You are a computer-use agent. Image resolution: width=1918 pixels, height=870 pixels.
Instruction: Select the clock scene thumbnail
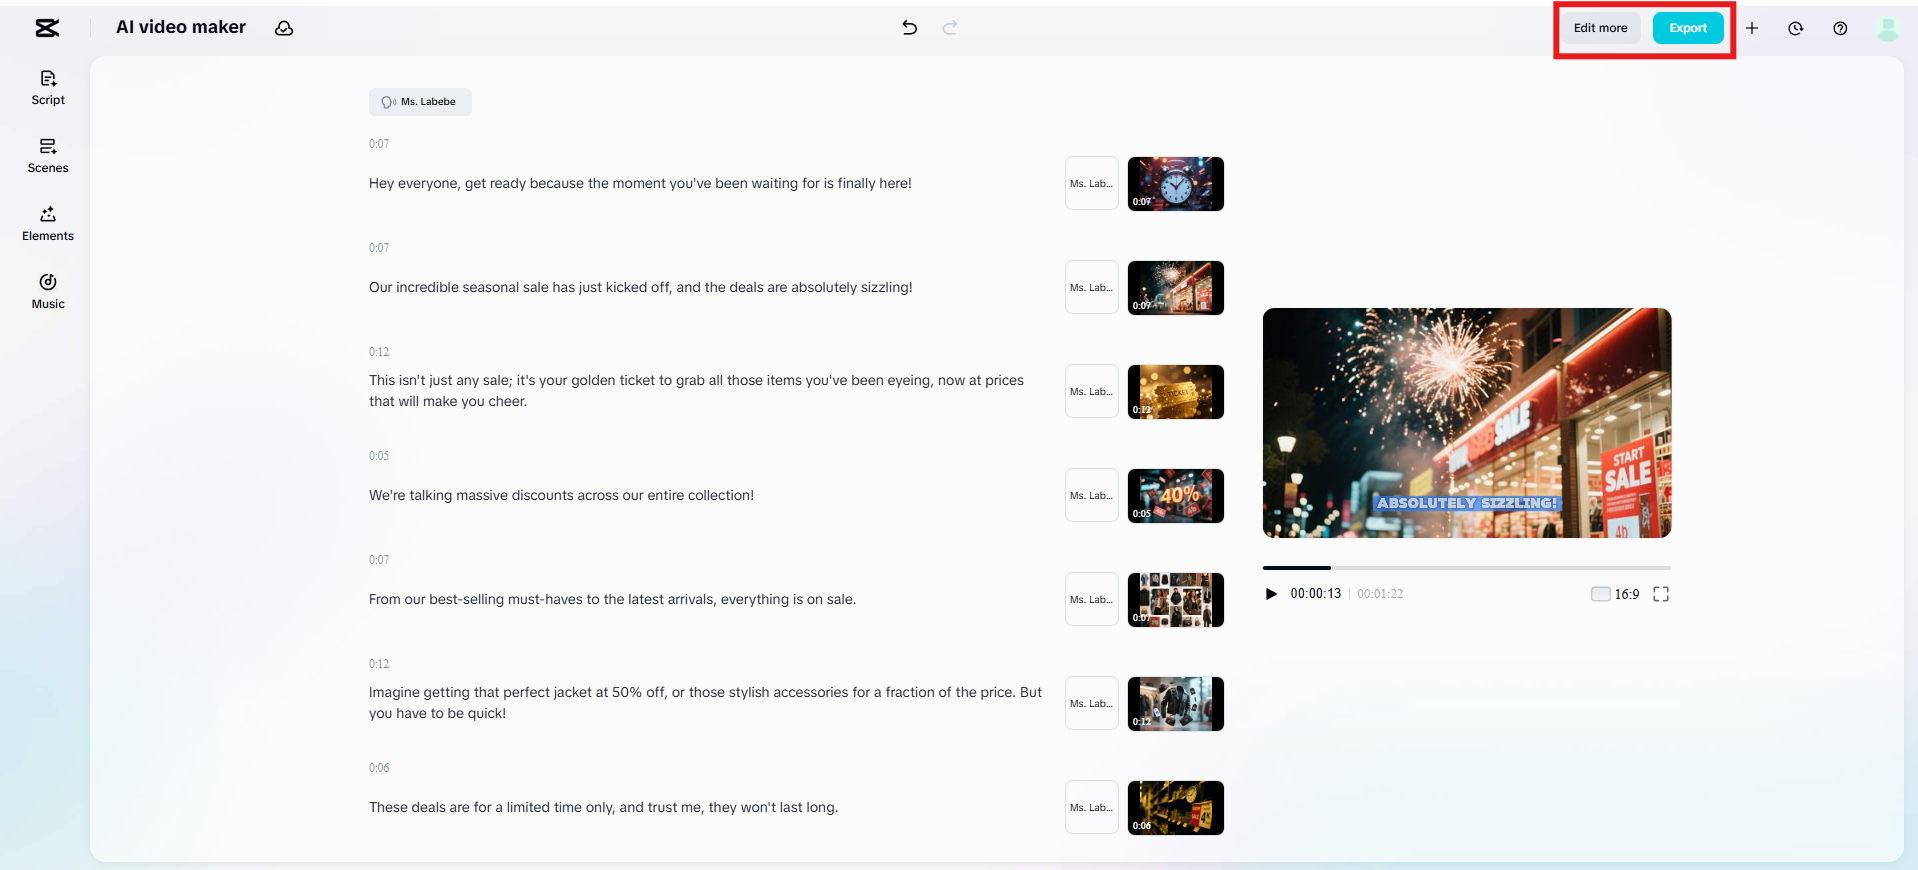(x=1176, y=184)
